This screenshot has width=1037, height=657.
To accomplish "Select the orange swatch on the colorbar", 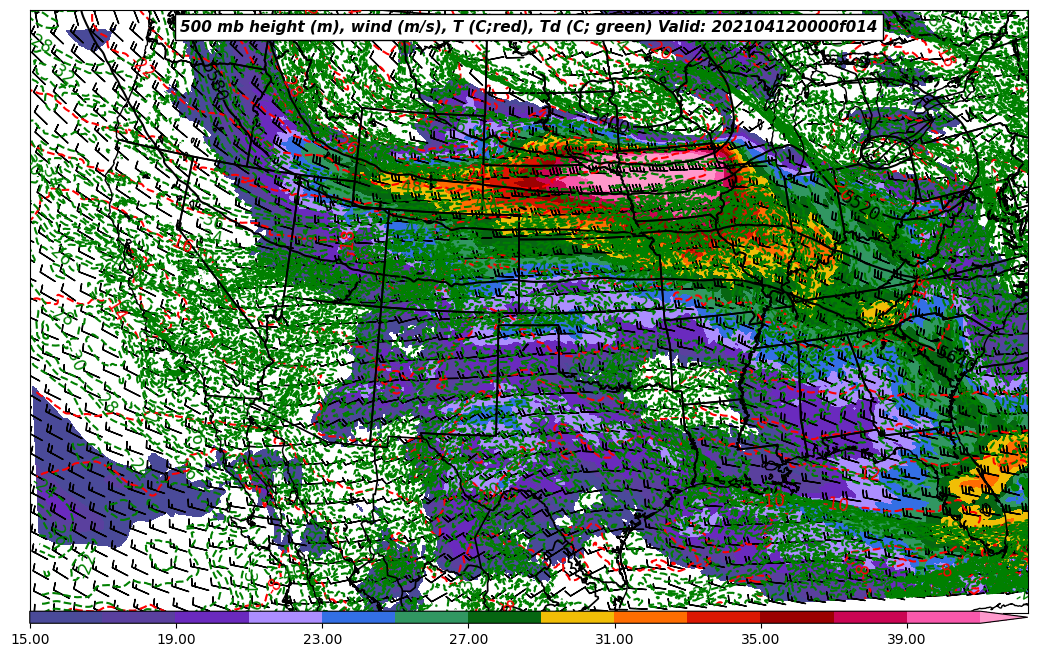I will pyautogui.click(x=650, y=618).
